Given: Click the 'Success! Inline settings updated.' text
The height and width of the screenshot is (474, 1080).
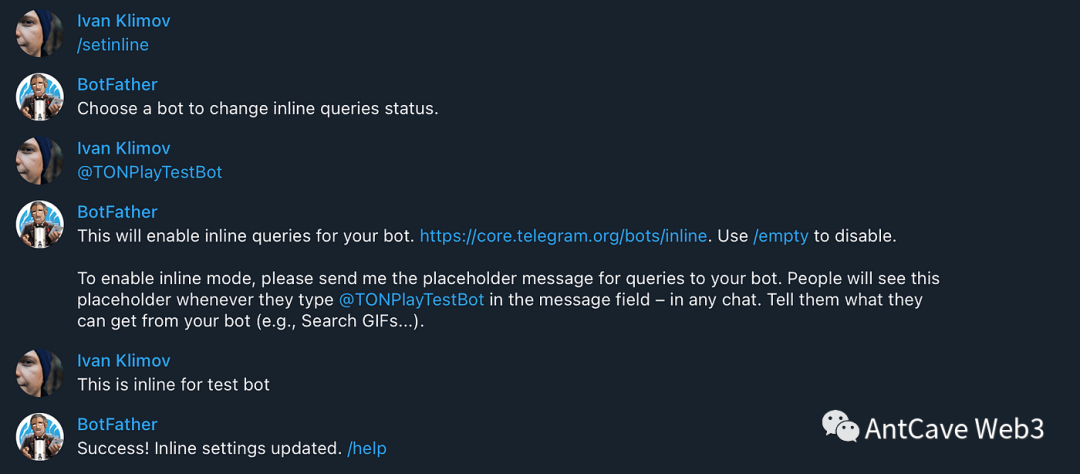Looking at the screenshot, I should click(x=209, y=448).
